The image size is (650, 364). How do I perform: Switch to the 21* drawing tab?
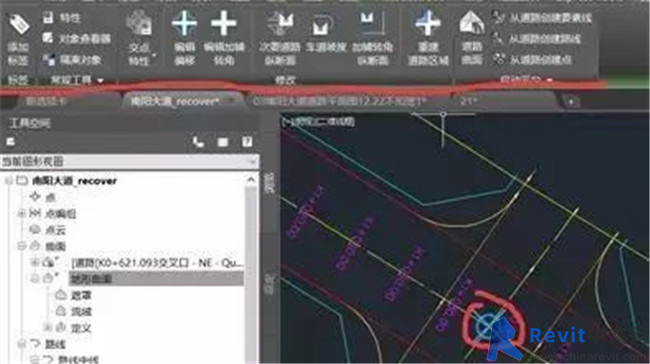pos(468,101)
